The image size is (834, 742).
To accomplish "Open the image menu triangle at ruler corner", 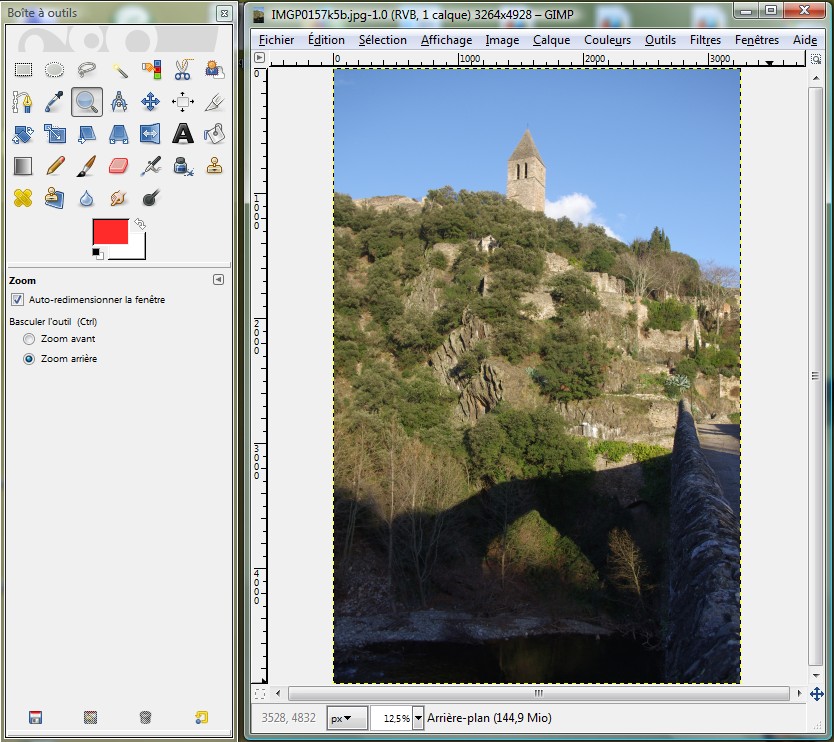I will coord(259,57).
